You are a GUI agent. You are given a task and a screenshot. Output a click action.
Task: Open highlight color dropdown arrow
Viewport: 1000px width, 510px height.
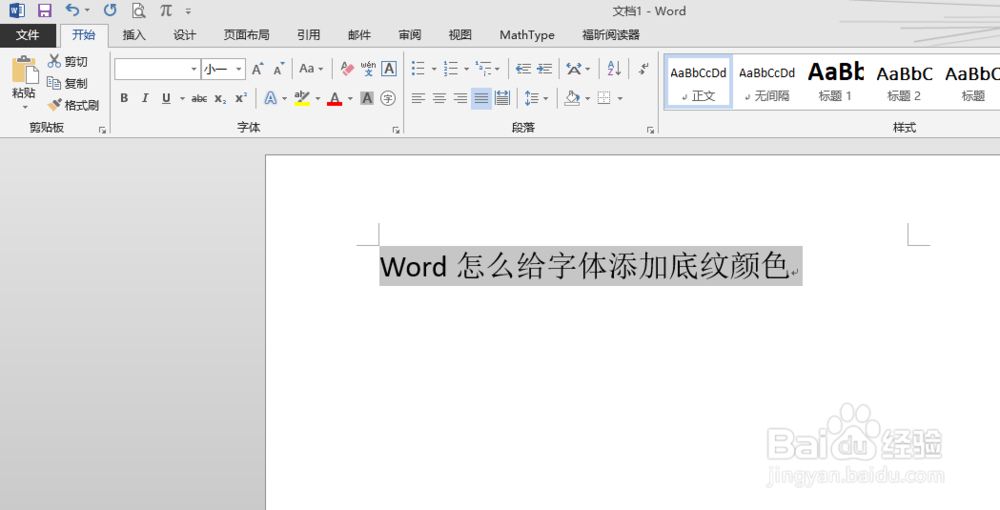pyautogui.click(x=318, y=99)
